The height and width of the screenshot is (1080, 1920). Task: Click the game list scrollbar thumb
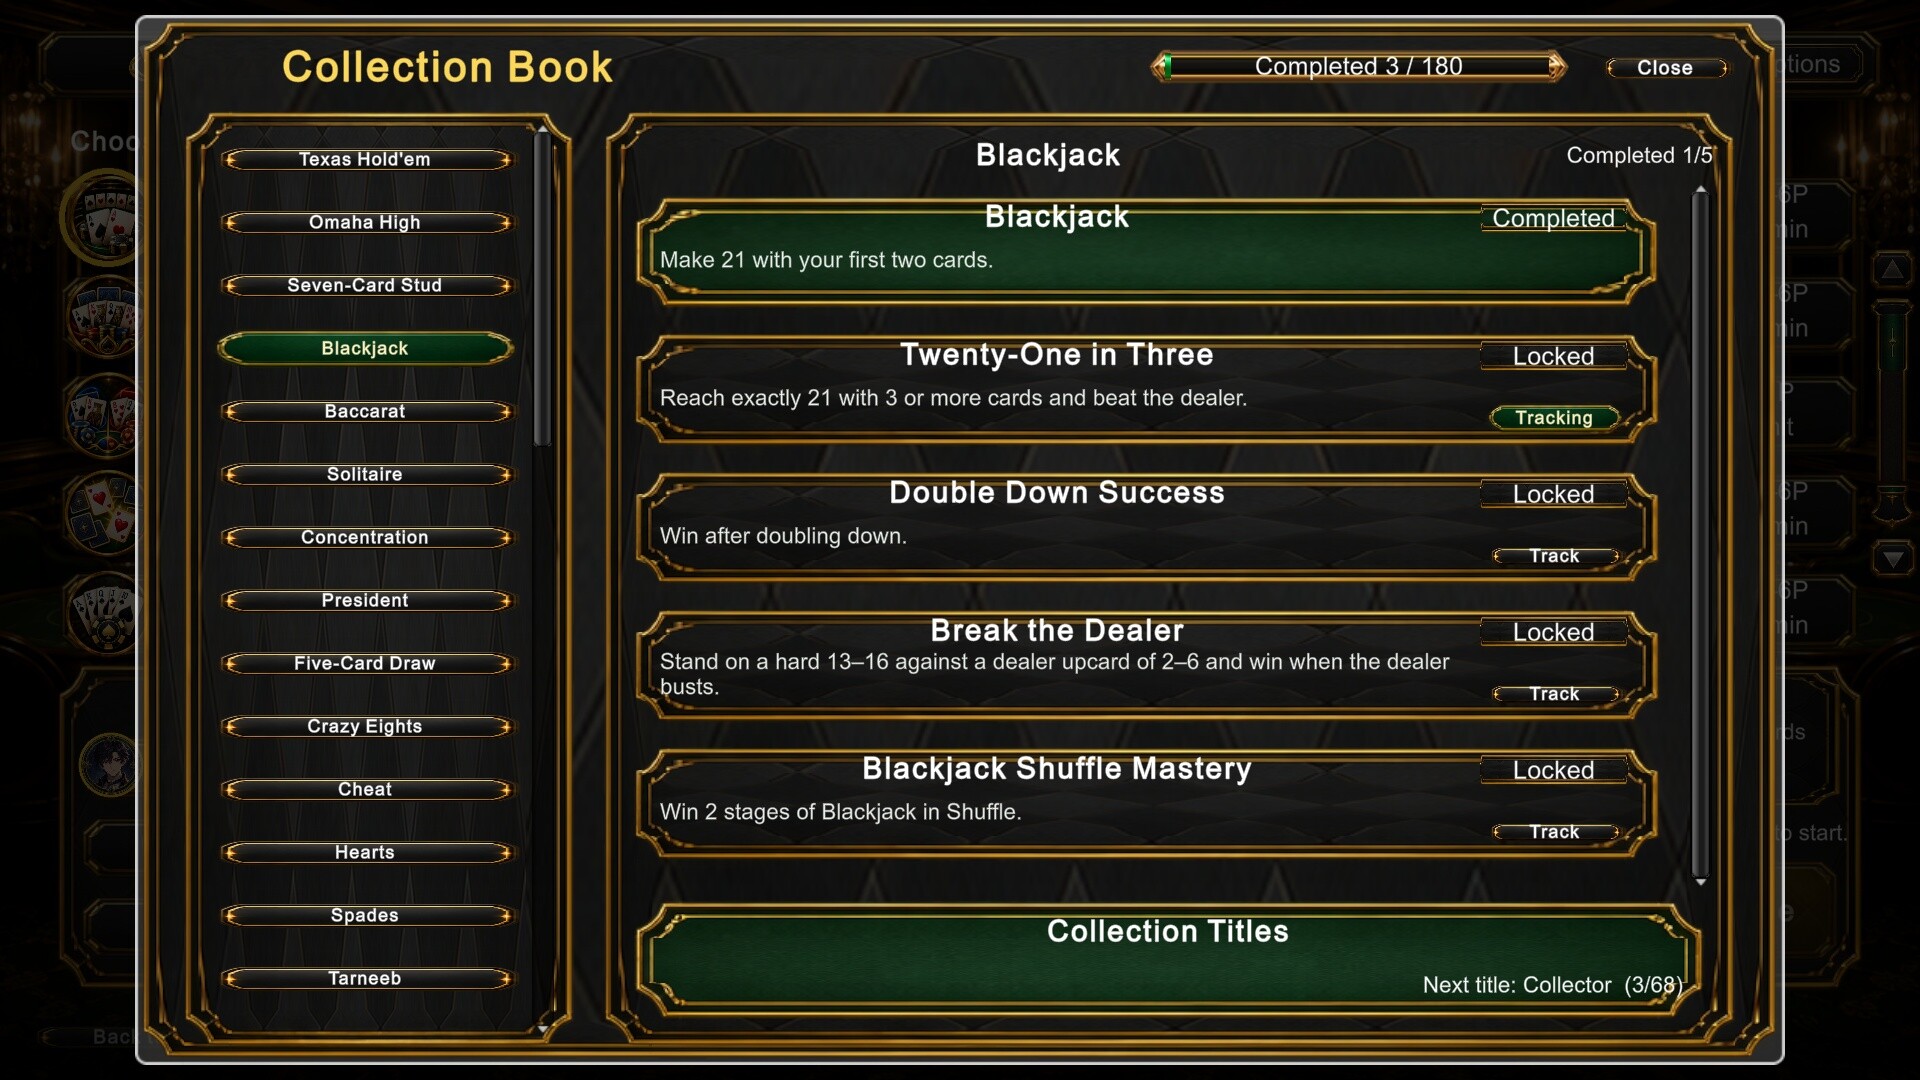[x=543, y=290]
